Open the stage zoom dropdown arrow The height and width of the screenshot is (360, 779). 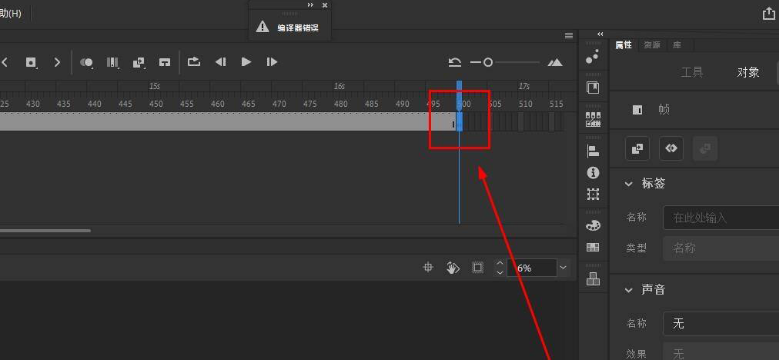(x=563, y=268)
